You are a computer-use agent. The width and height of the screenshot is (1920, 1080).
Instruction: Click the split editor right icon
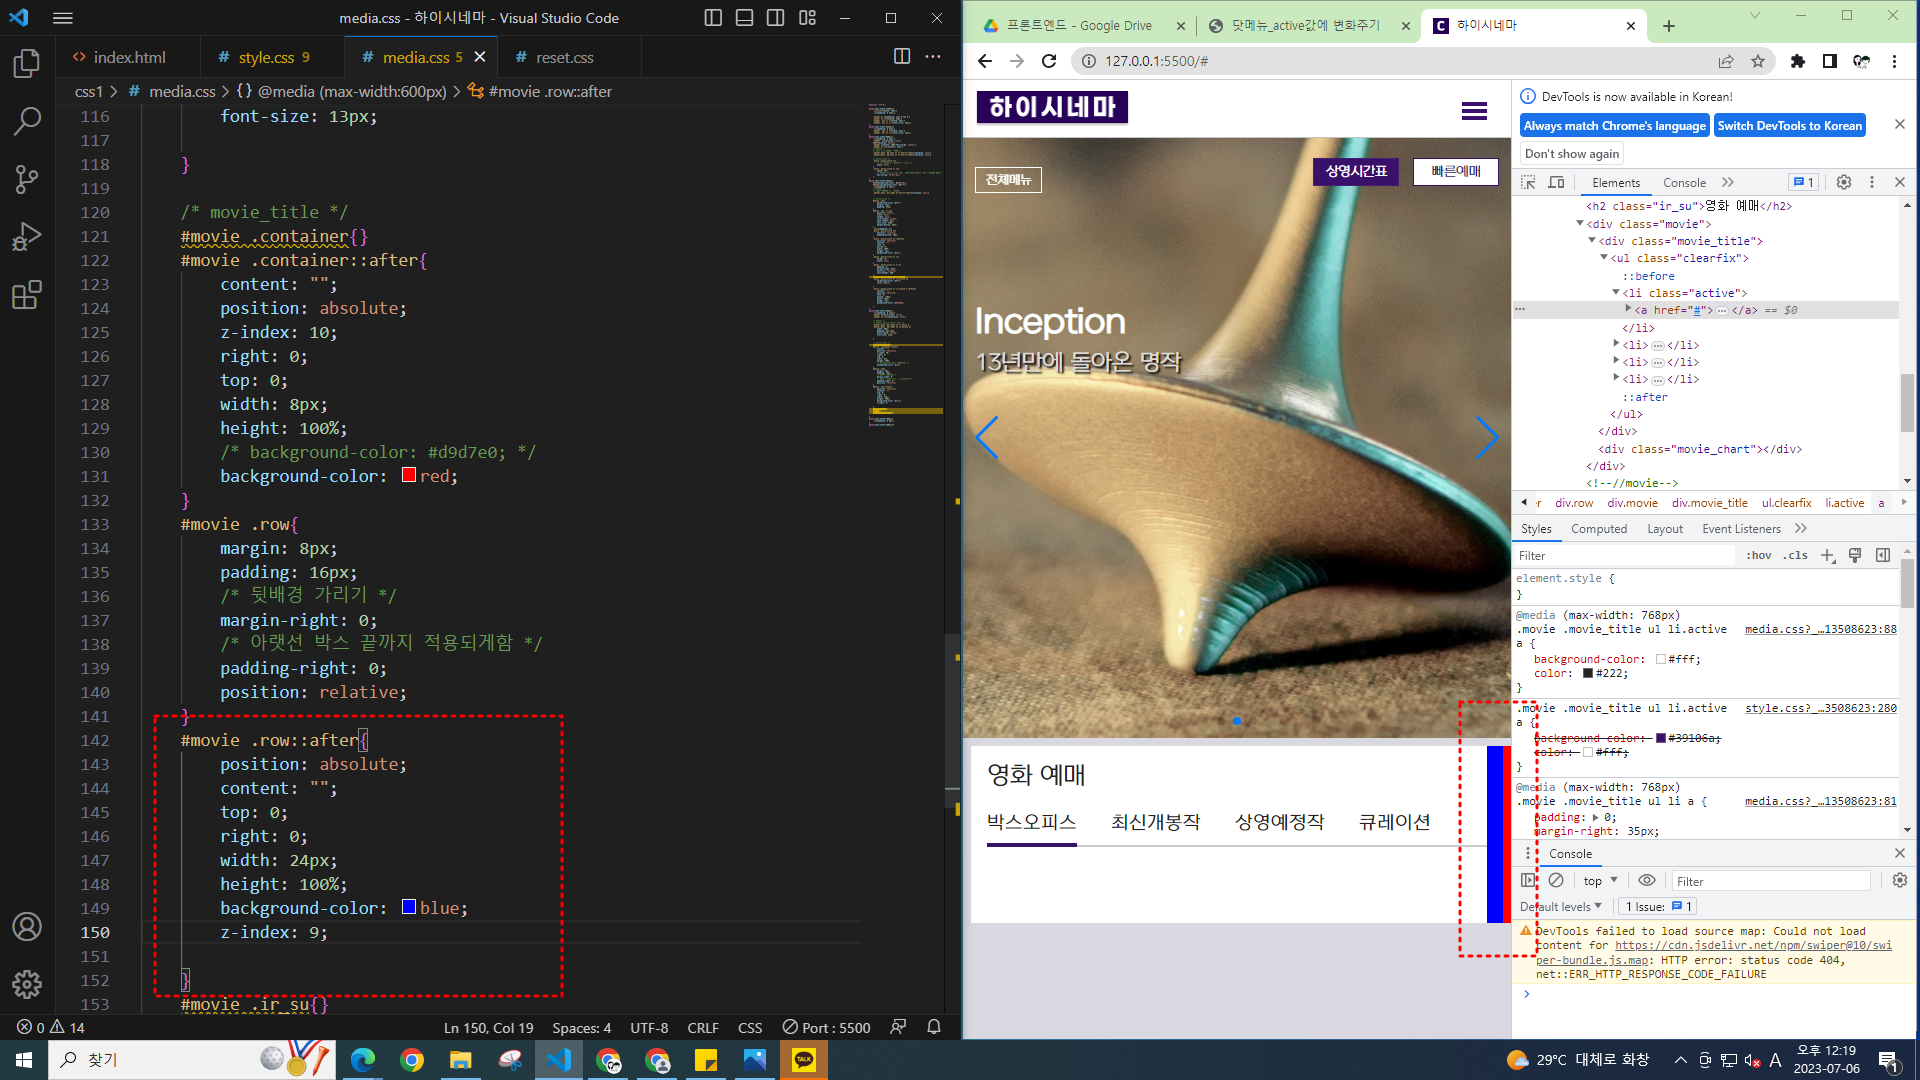(x=901, y=57)
